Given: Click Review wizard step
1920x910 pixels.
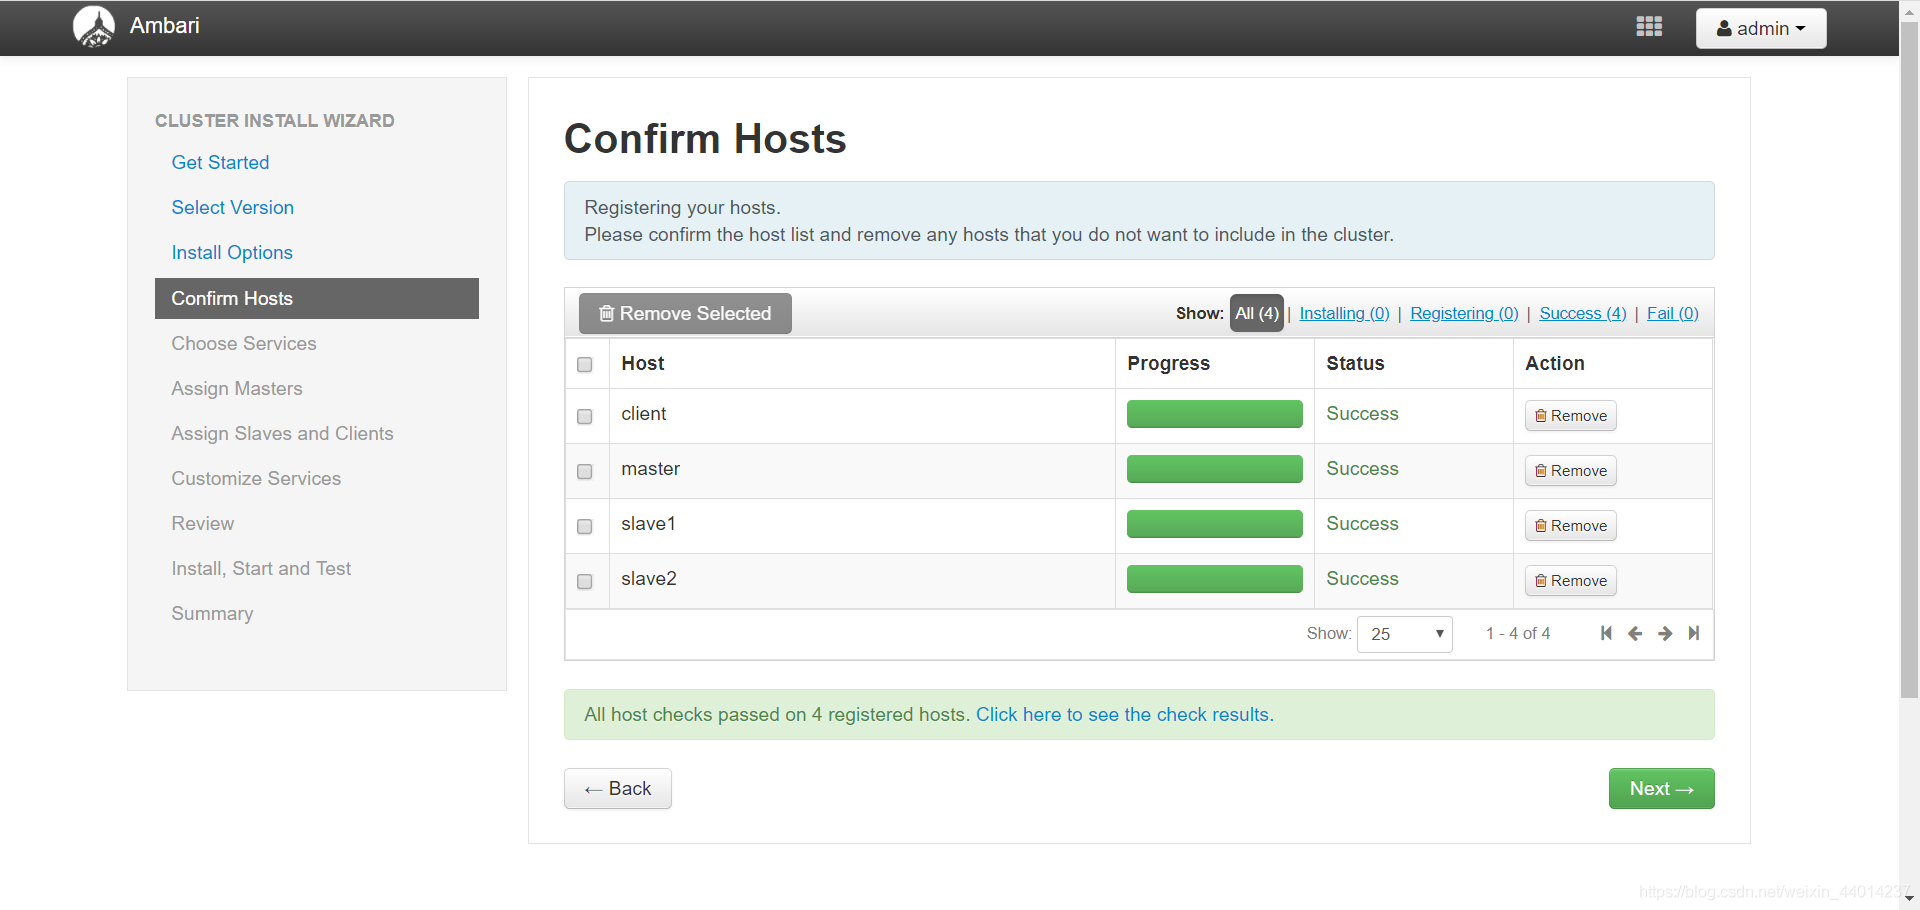Looking at the screenshot, I should [203, 523].
